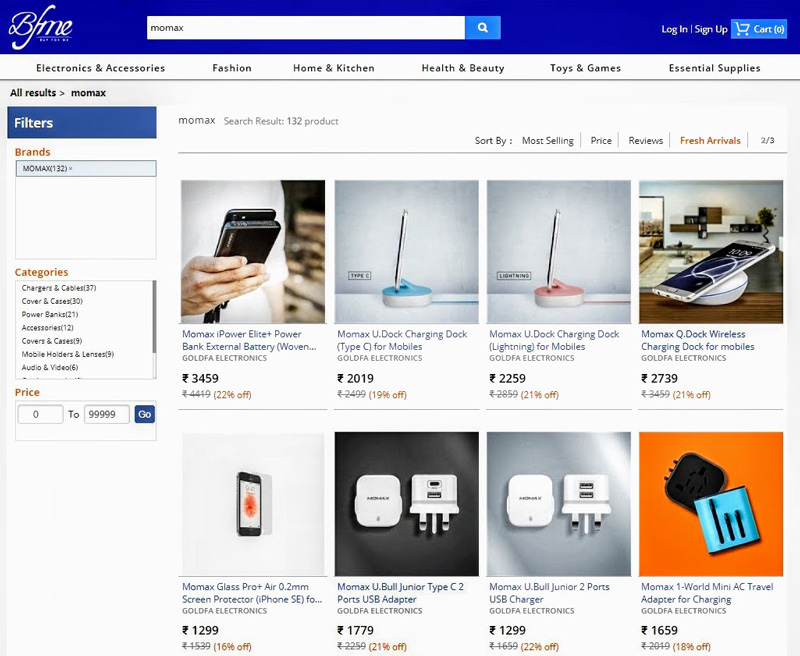Apply price filter with Go button
The height and width of the screenshot is (656, 800).
tap(144, 414)
